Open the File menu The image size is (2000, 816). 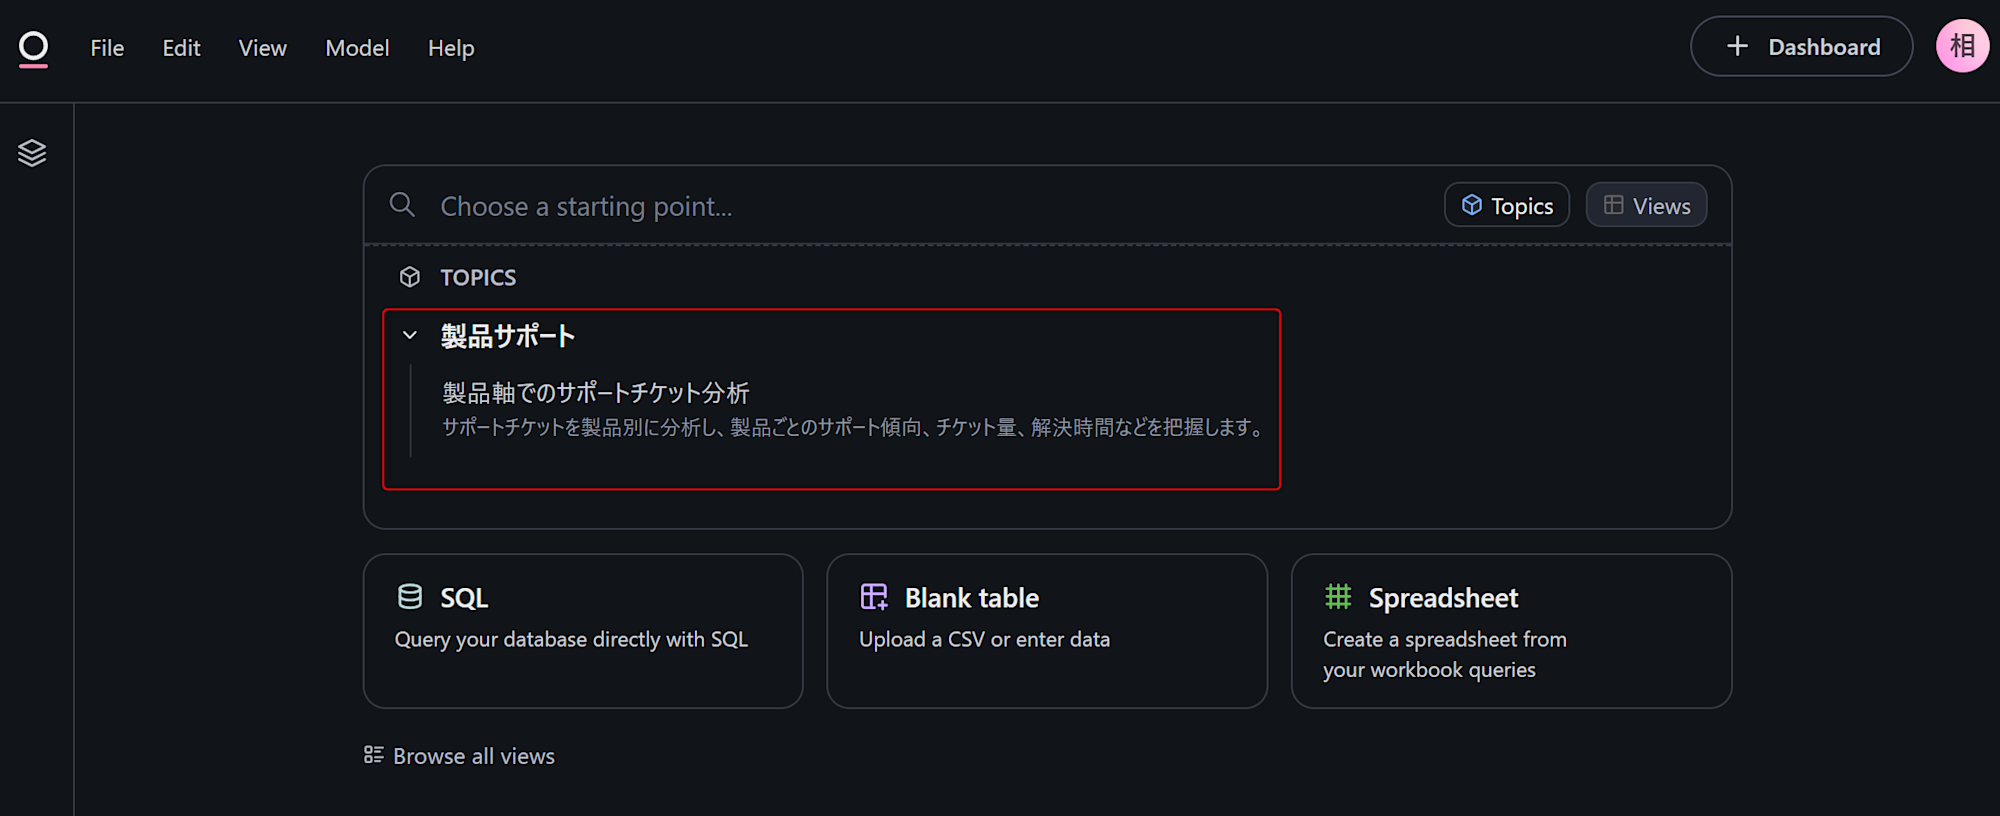(107, 48)
